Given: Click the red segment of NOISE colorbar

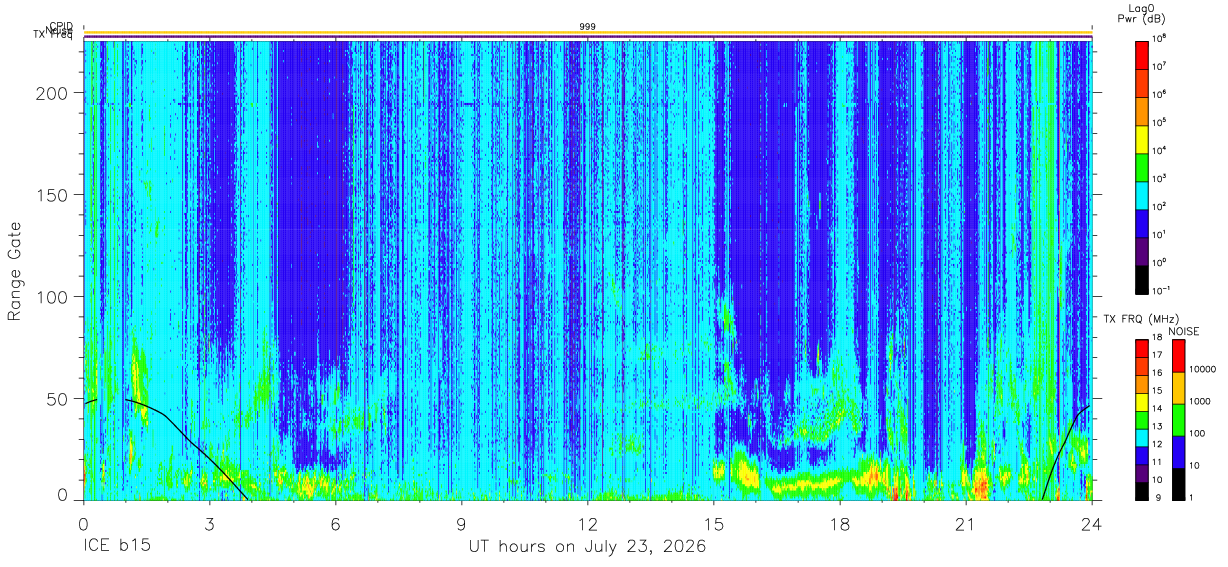Looking at the screenshot, I should coord(1178,356).
